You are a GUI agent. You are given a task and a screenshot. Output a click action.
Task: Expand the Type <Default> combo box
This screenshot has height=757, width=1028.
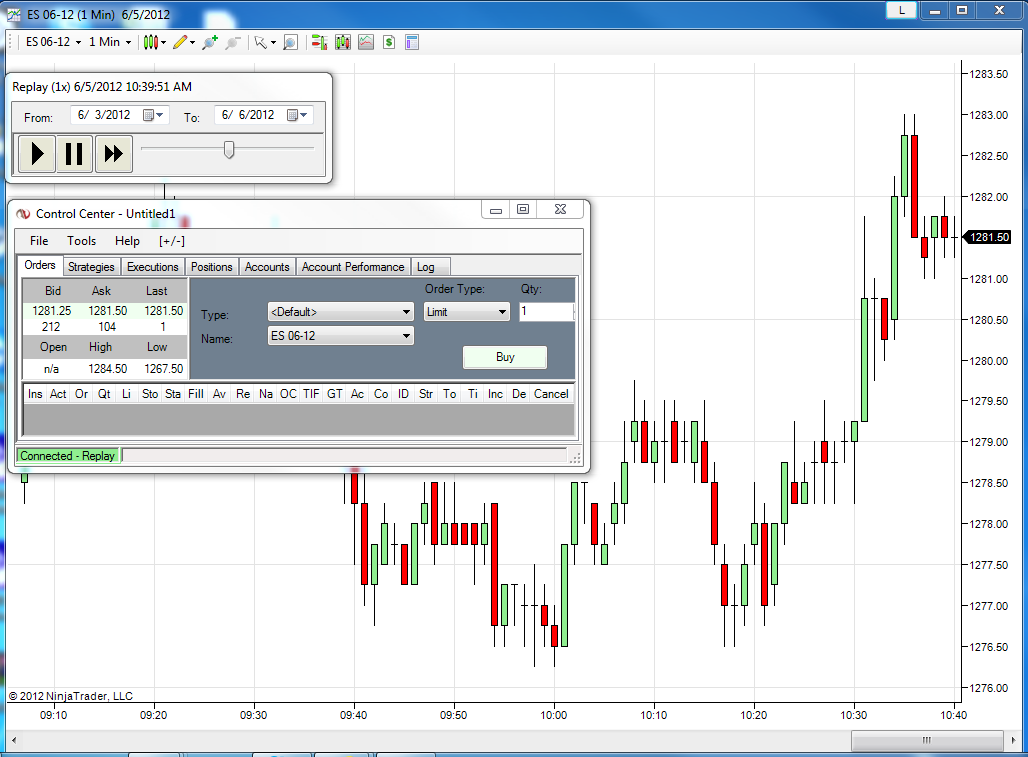coord(340,312)
